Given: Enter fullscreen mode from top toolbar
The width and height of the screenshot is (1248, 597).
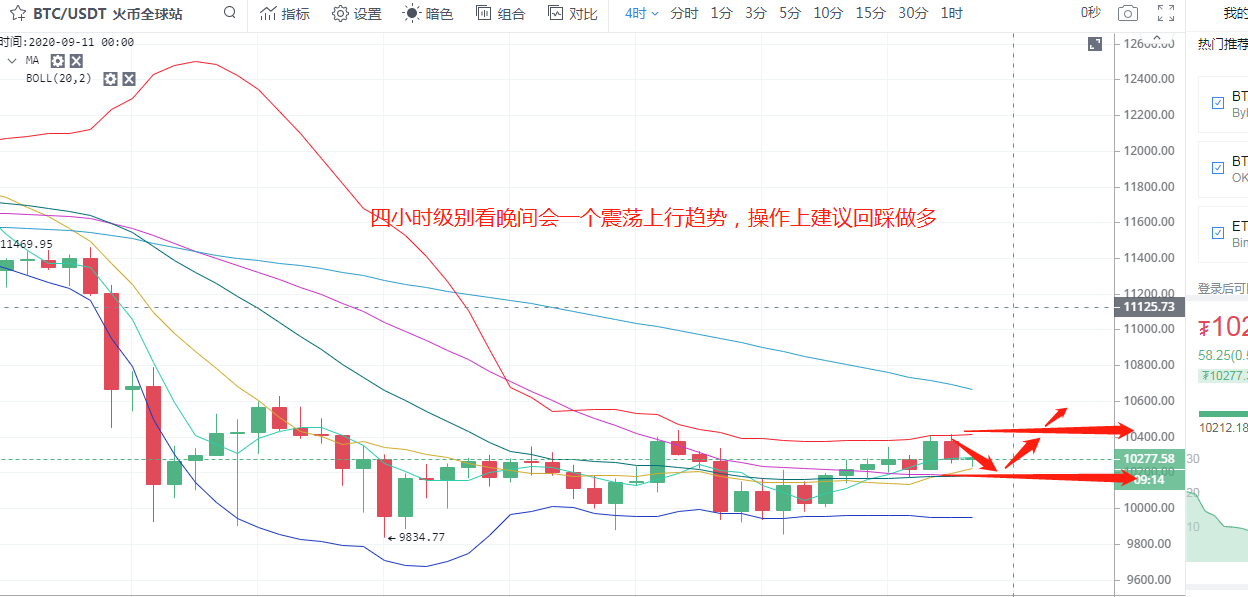Looking at the screenshot, I should coord(1165,13).
